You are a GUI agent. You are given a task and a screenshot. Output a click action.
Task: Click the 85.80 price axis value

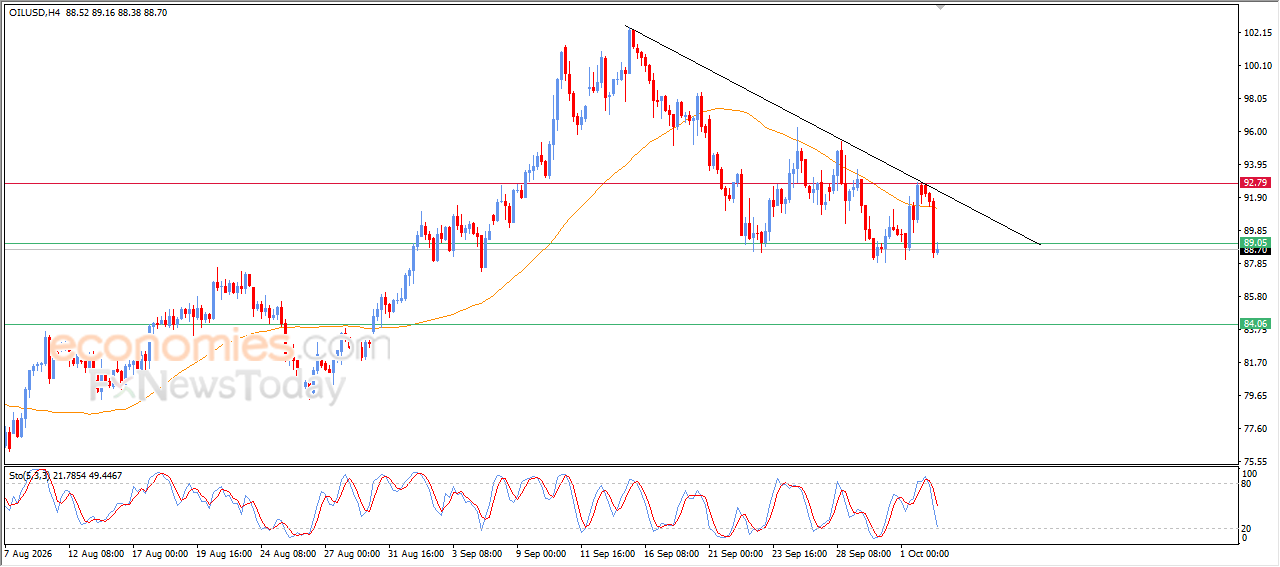(1257, 297)
